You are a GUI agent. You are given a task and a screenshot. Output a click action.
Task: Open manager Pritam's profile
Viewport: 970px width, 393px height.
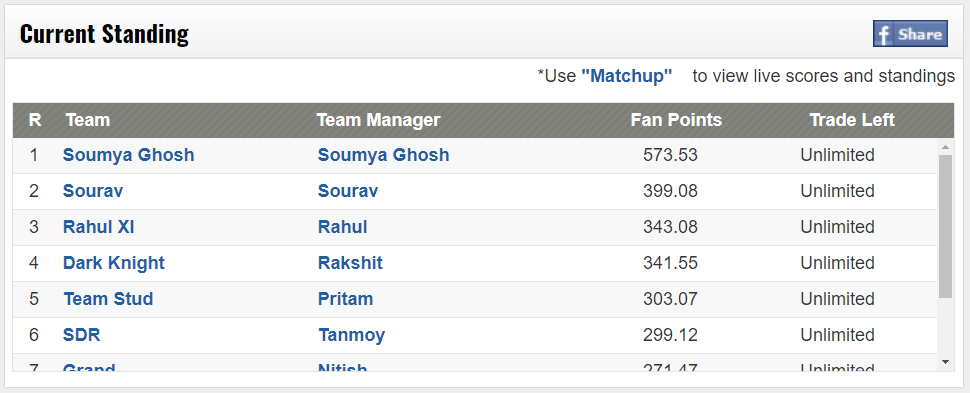click(x=345, y=298)
